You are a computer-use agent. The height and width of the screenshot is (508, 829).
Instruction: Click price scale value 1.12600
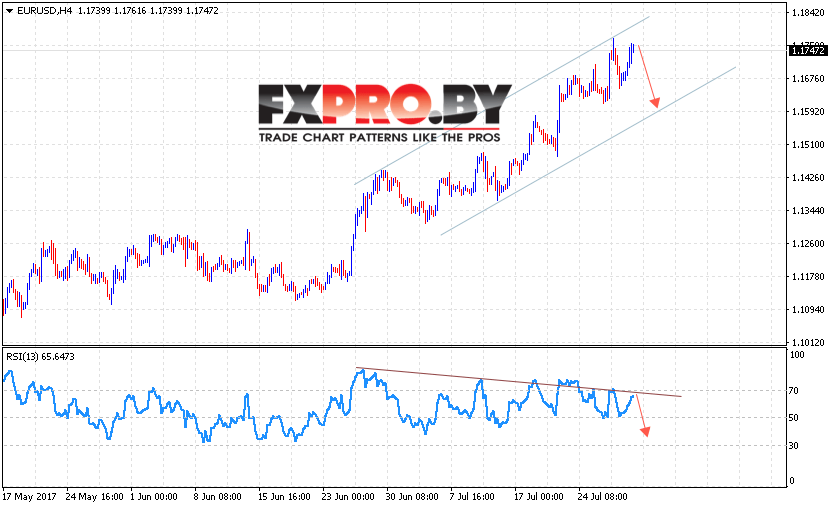point(808,244)
